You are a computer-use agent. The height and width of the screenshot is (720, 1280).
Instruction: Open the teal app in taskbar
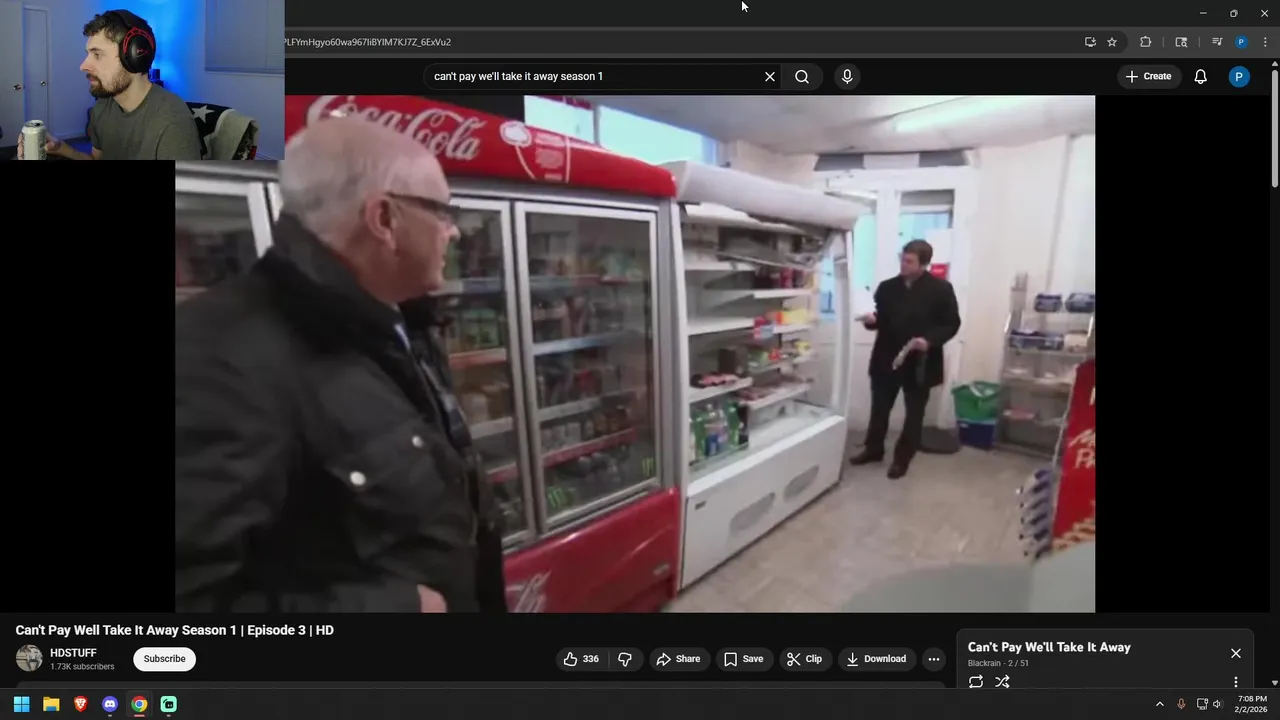pyautogui.click(x=169, y=704)
